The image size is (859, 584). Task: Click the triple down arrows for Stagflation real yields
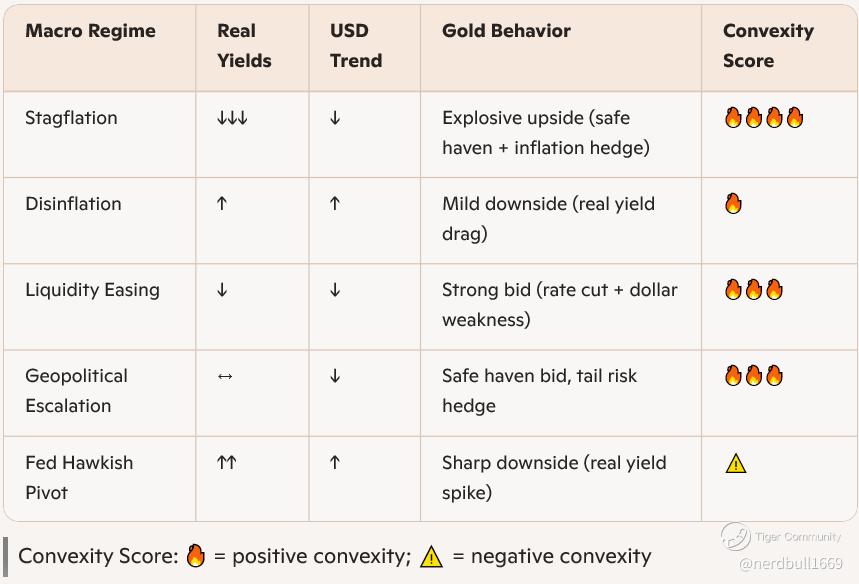(x=232, y=118)
